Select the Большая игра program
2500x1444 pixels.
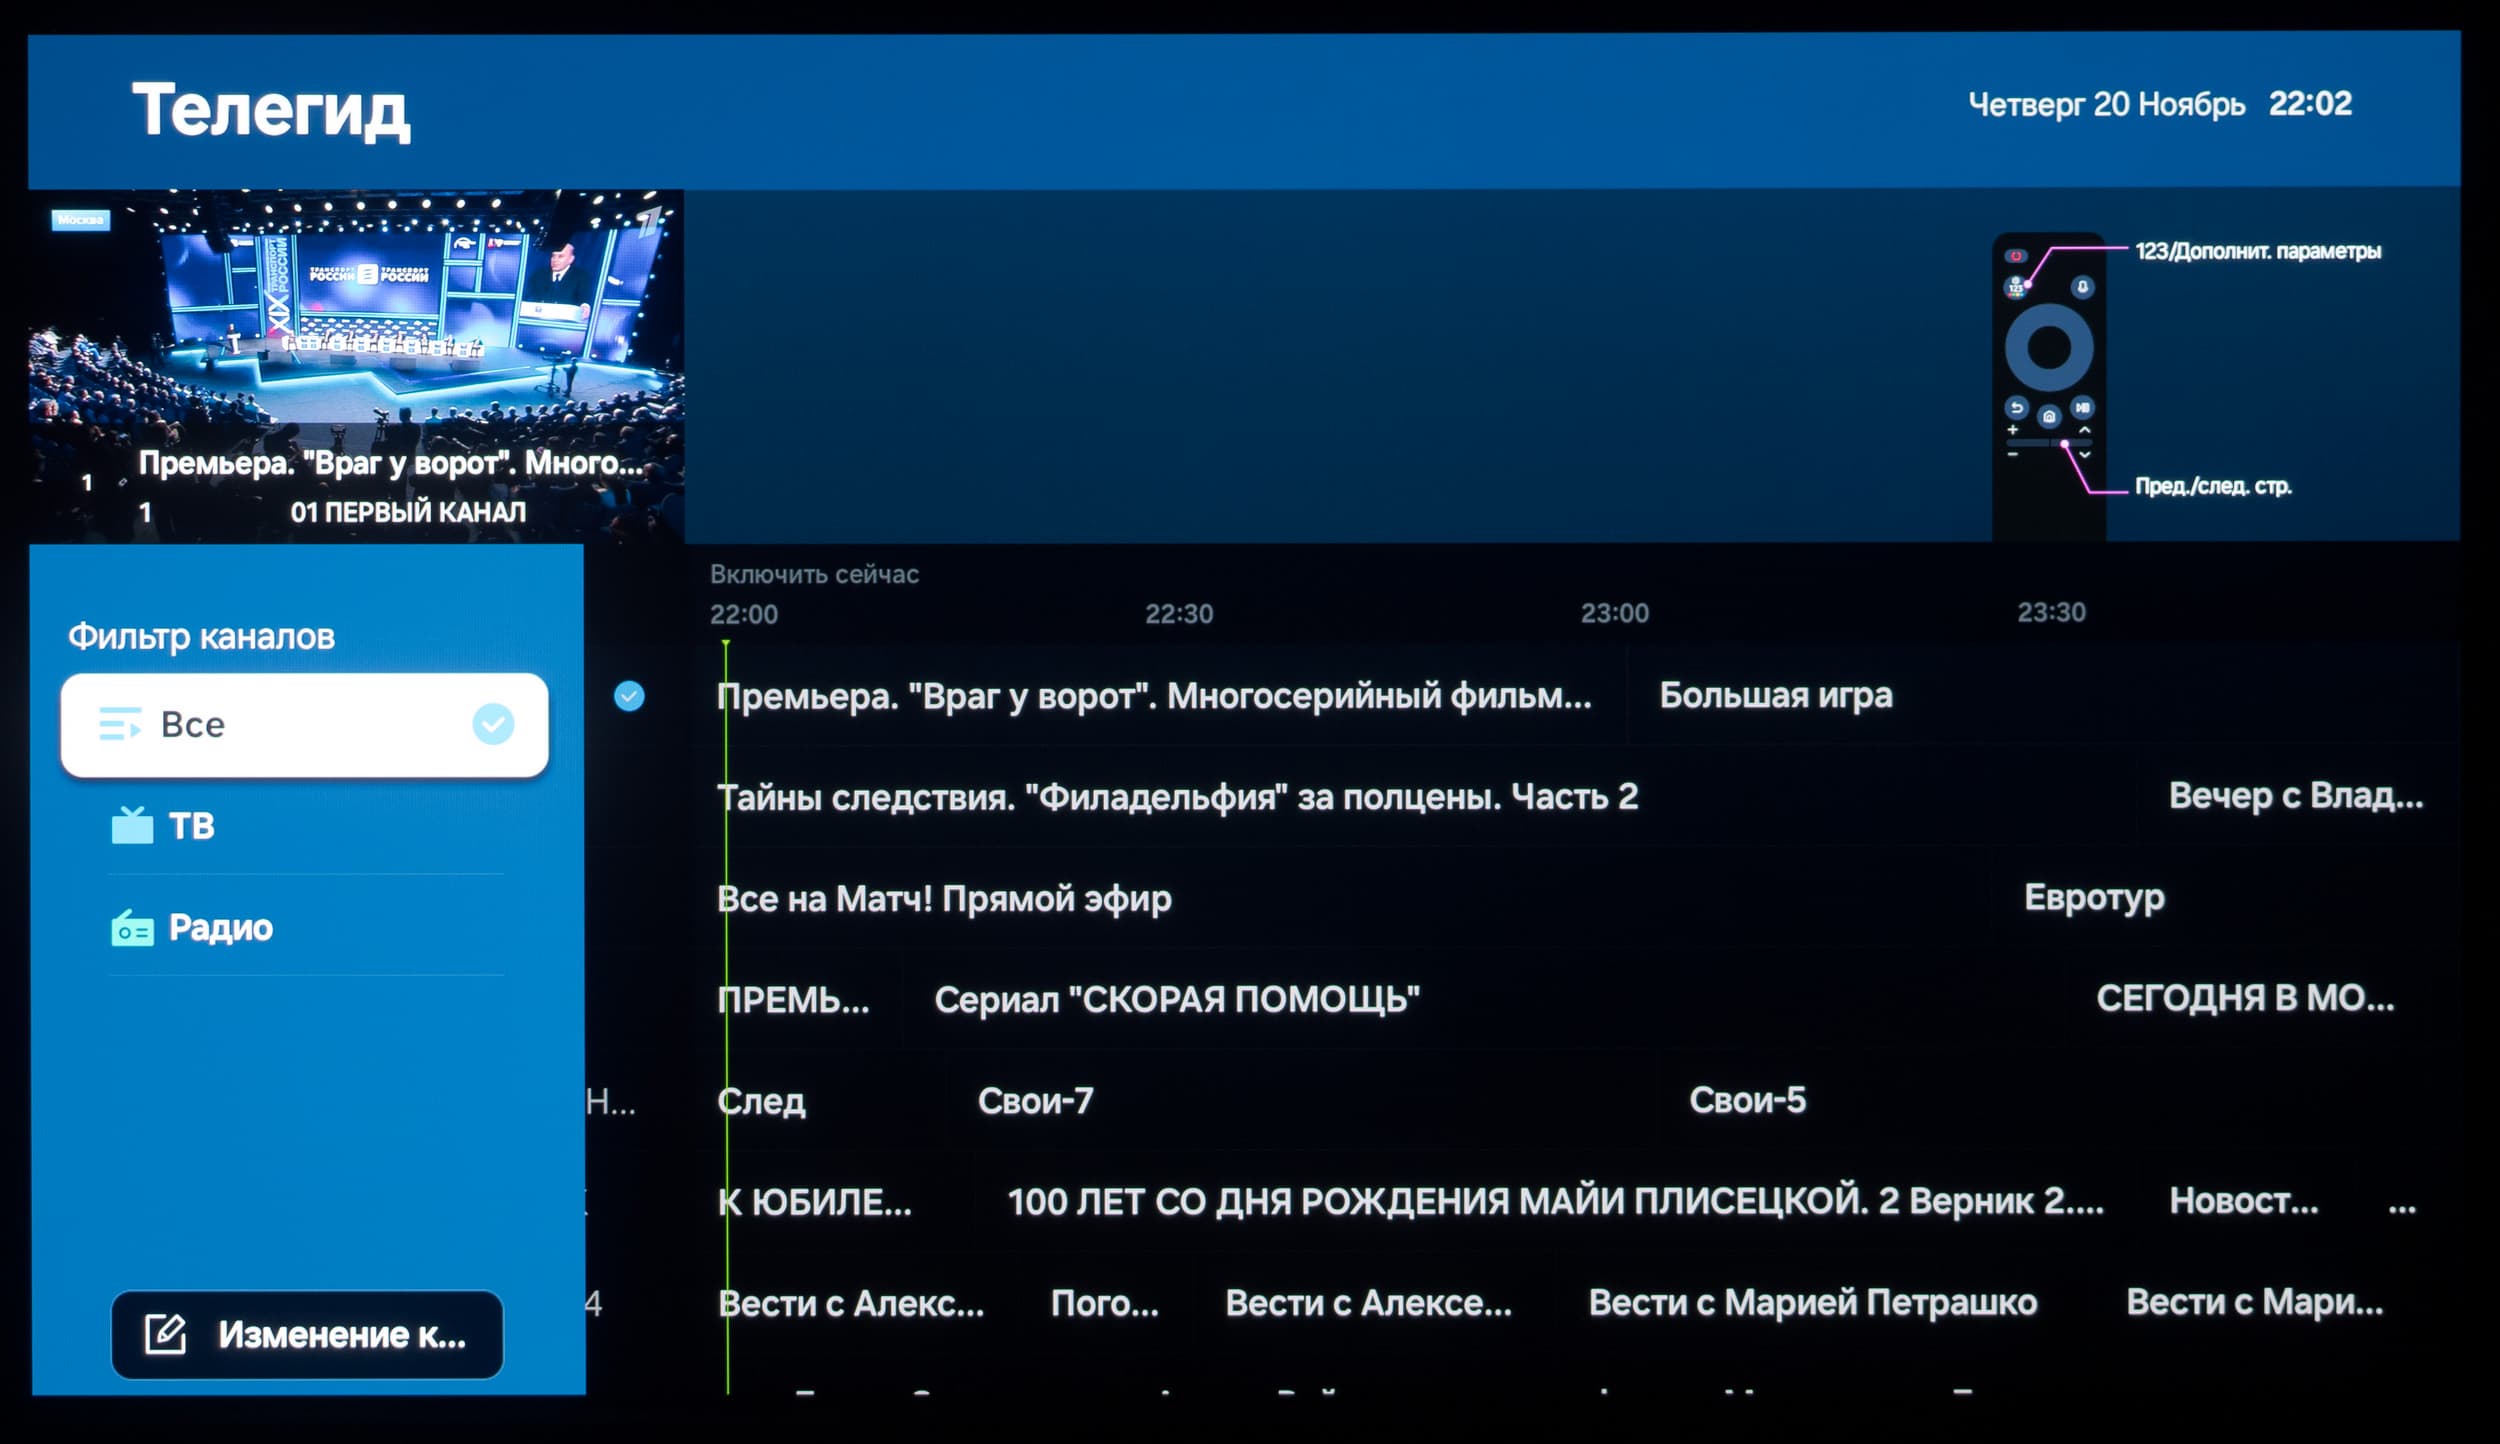1776,696
